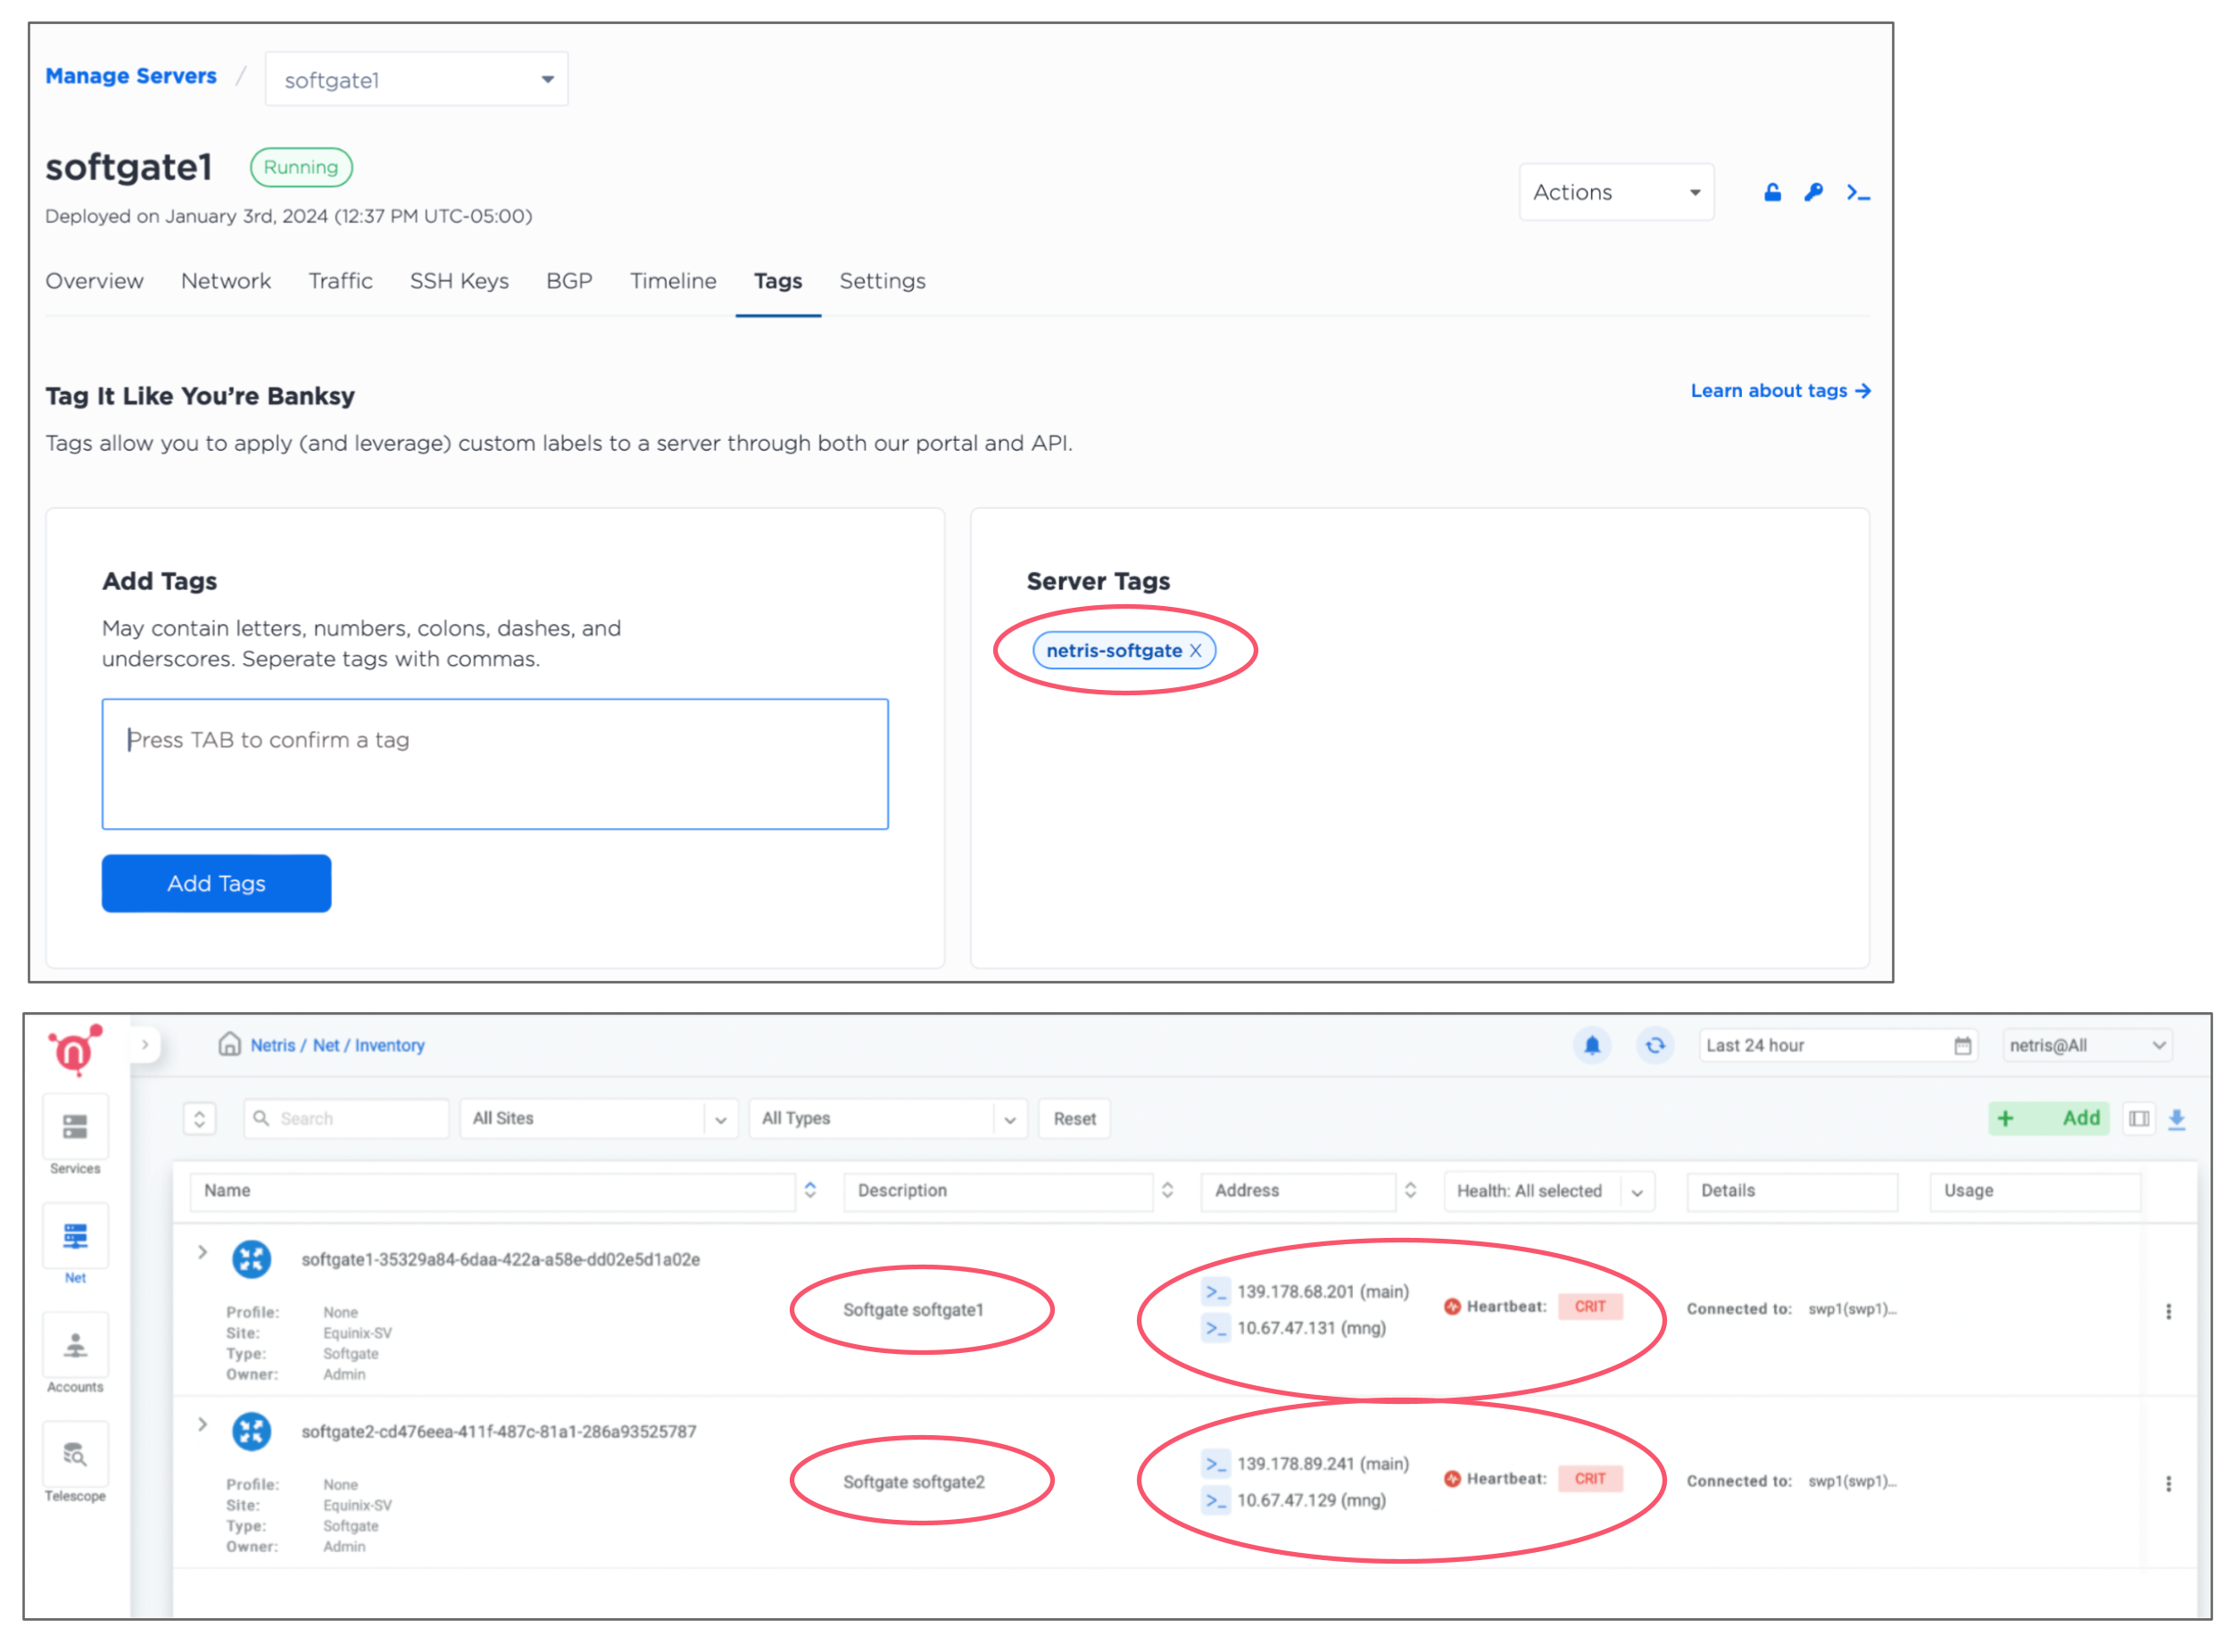
Task: Click the download icon next to Add
Action: [2176, 1119]
